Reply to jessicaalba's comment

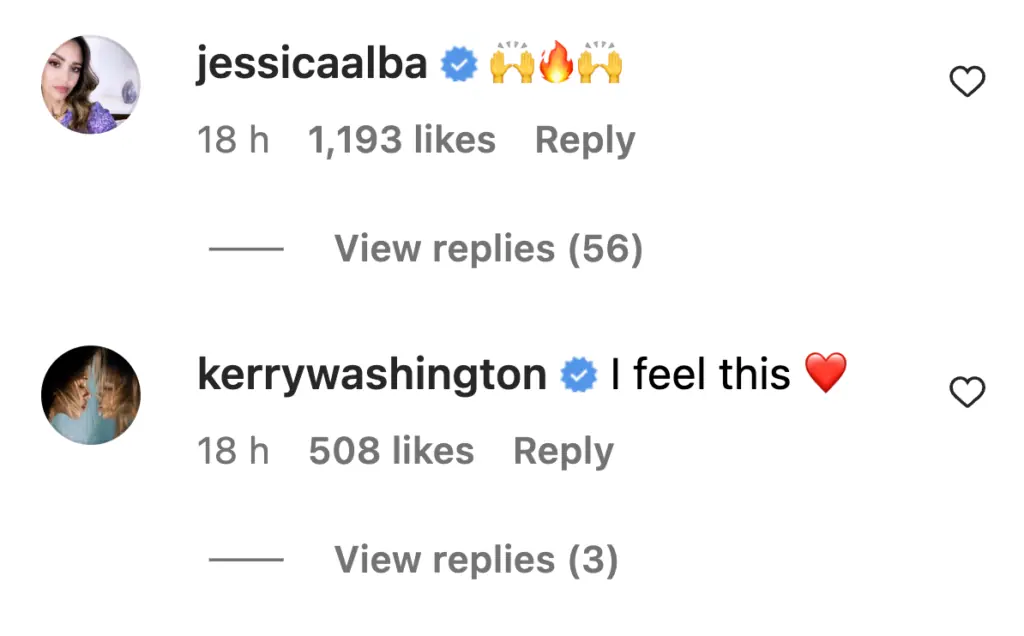tap(585, 141)
